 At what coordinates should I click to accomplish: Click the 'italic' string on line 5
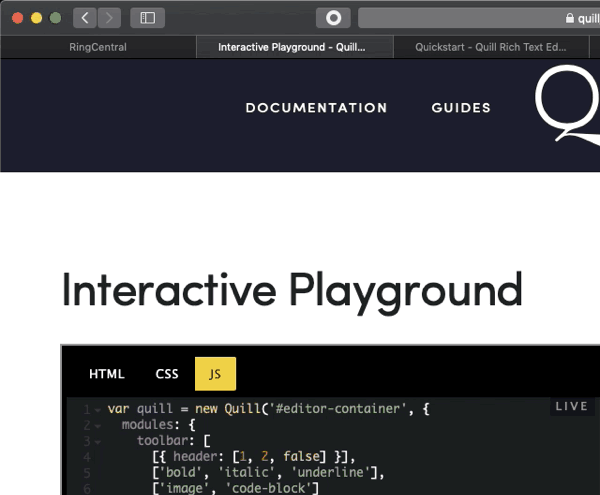[x=247, y=472]
